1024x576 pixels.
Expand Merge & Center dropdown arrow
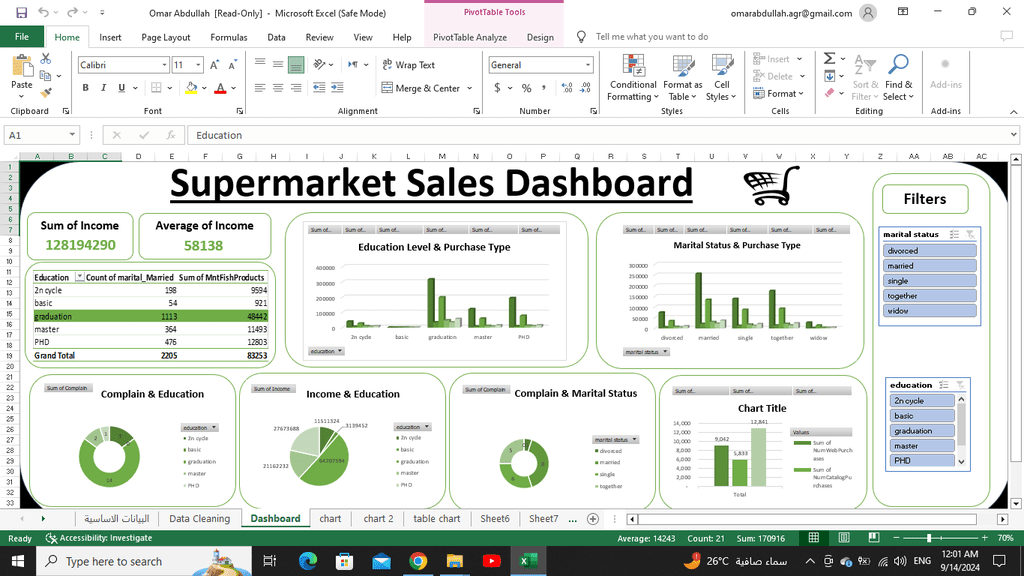(470, 88)
